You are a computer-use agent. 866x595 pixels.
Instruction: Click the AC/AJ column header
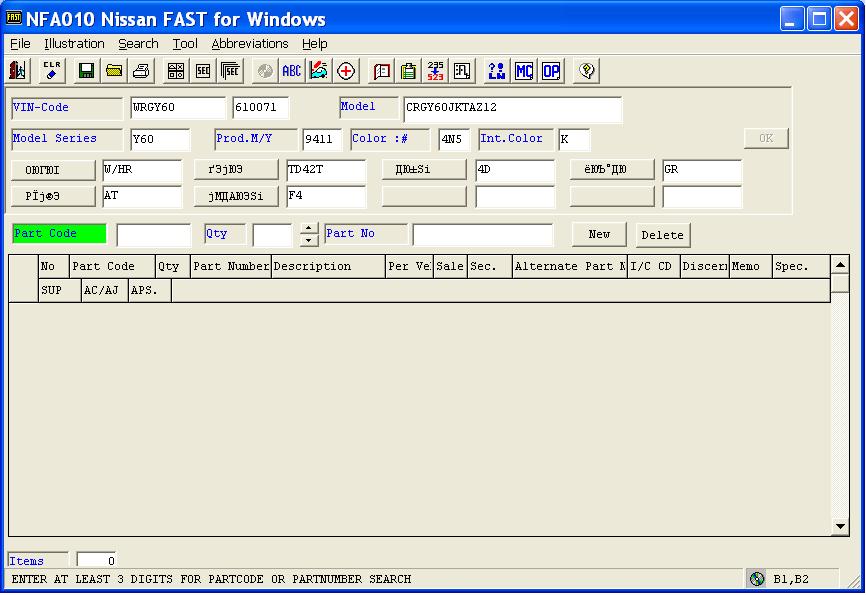(104, 290)
